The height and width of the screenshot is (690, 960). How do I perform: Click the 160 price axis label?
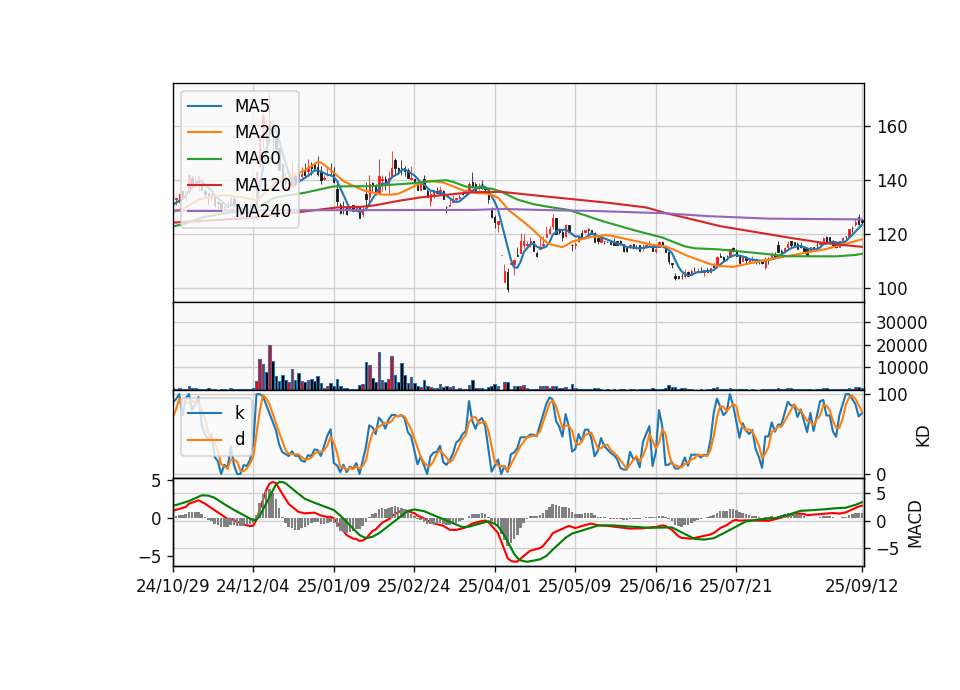click(x=891, y=127)
